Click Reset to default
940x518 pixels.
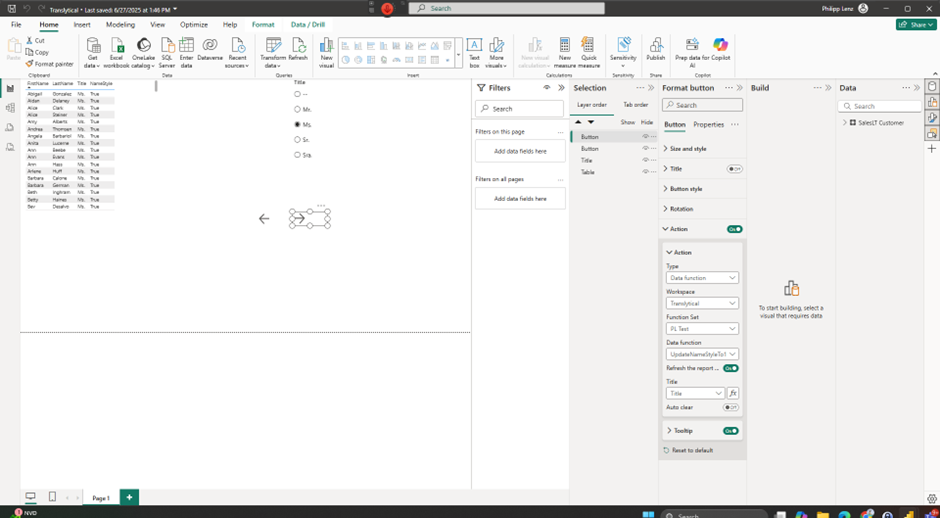pyautogui.click(x=692, y=450)
